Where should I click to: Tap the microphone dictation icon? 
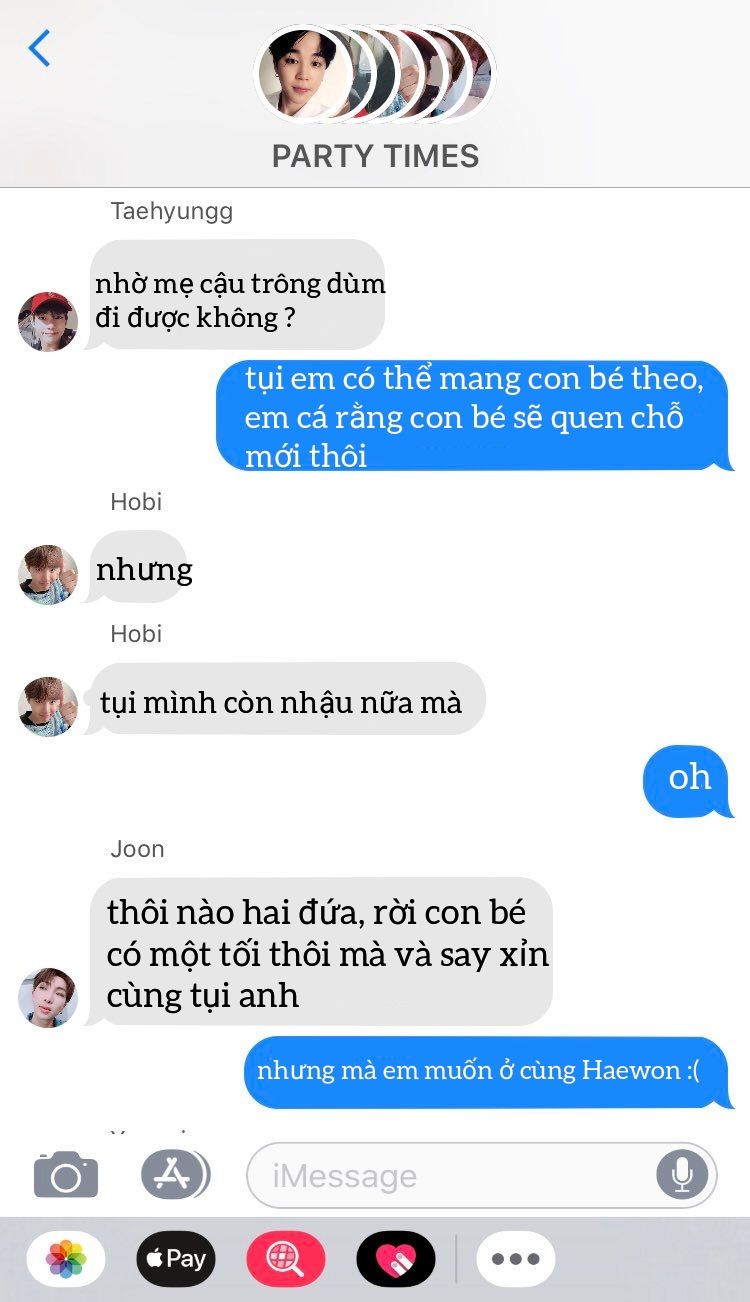[x=682, y=1175]
